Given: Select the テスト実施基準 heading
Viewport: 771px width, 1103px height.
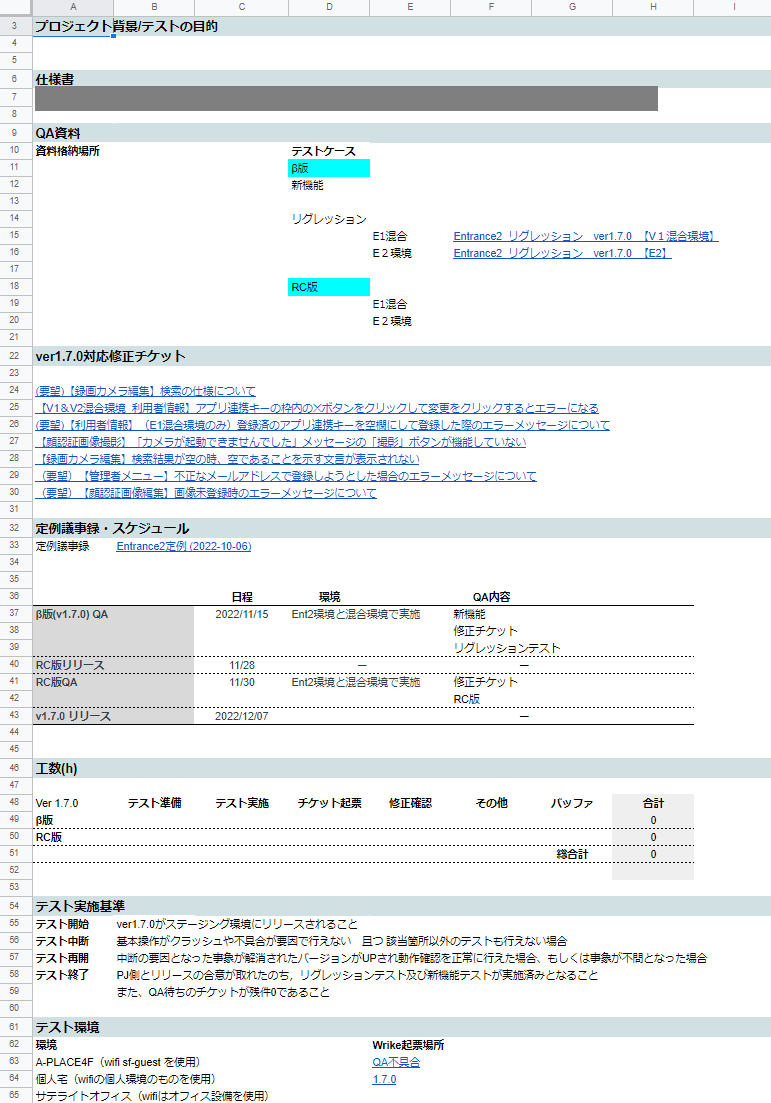Looking at the screenshot, I should [x=80, y=906].
